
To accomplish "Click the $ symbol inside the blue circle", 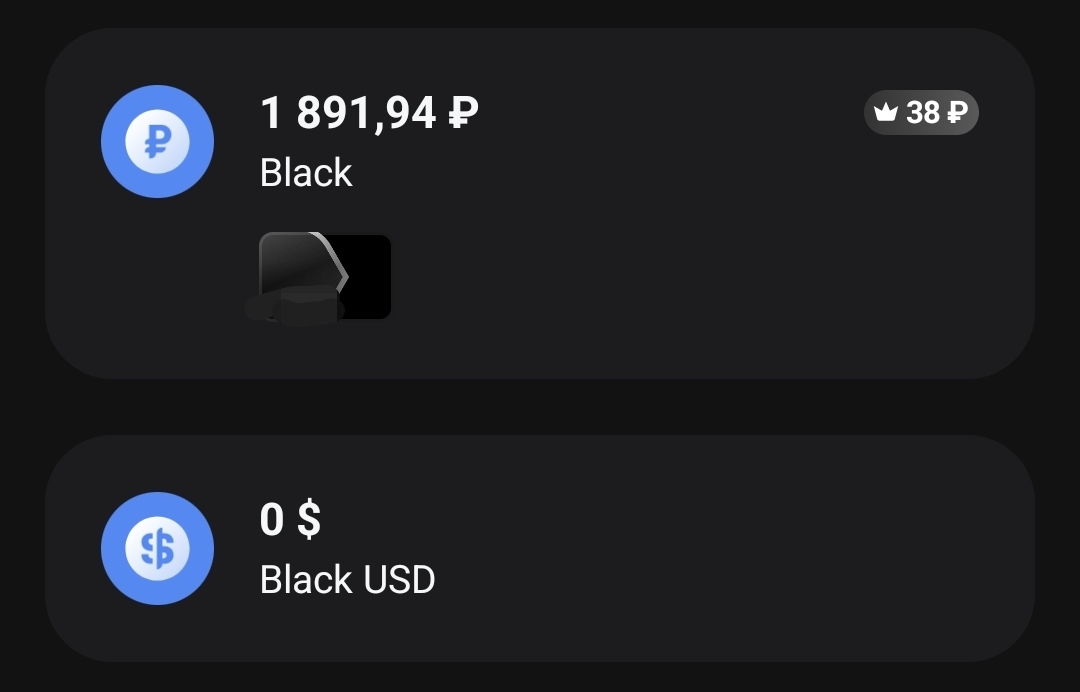I will pyautogui.click(x=157, y=549).
